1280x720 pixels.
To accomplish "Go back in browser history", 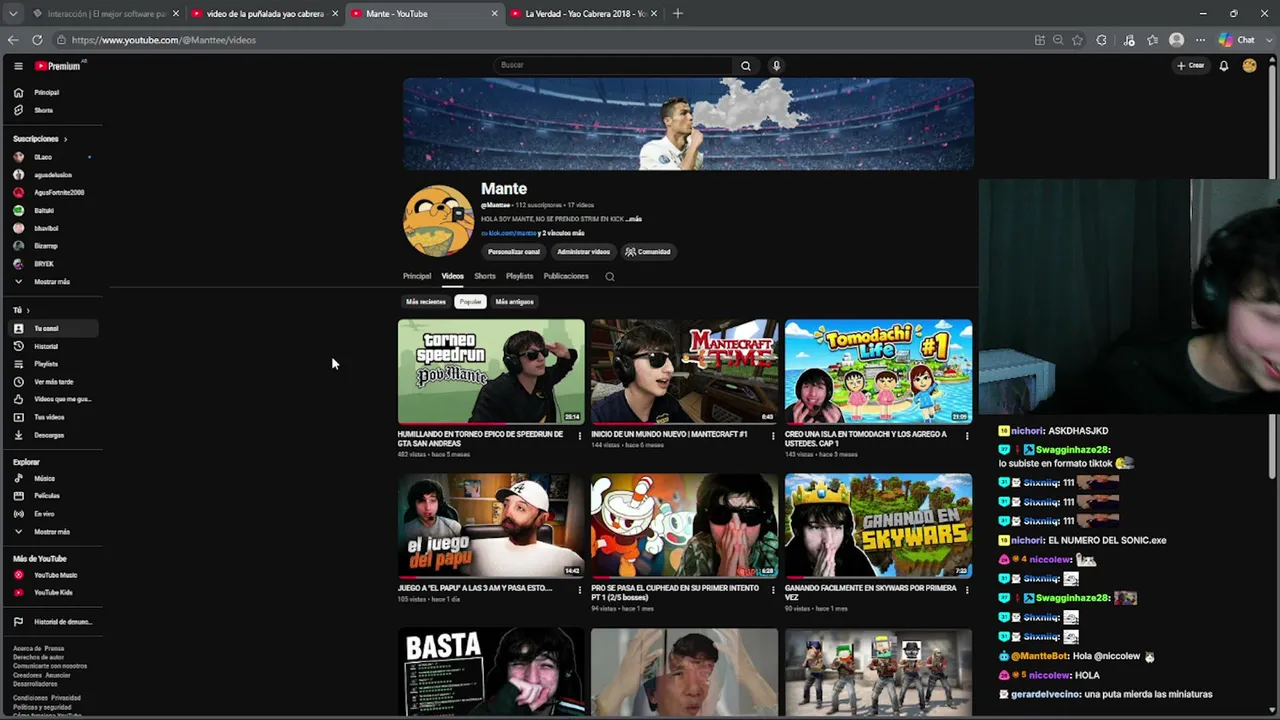I will pyautogui.click(x=13, y=40).
